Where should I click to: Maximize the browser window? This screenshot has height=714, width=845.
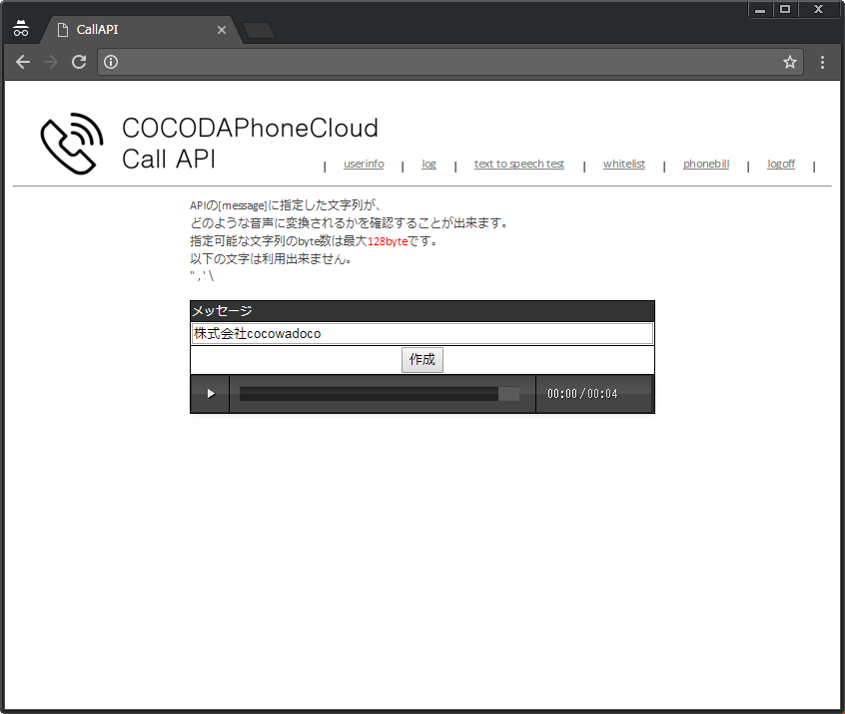point(785,10)
